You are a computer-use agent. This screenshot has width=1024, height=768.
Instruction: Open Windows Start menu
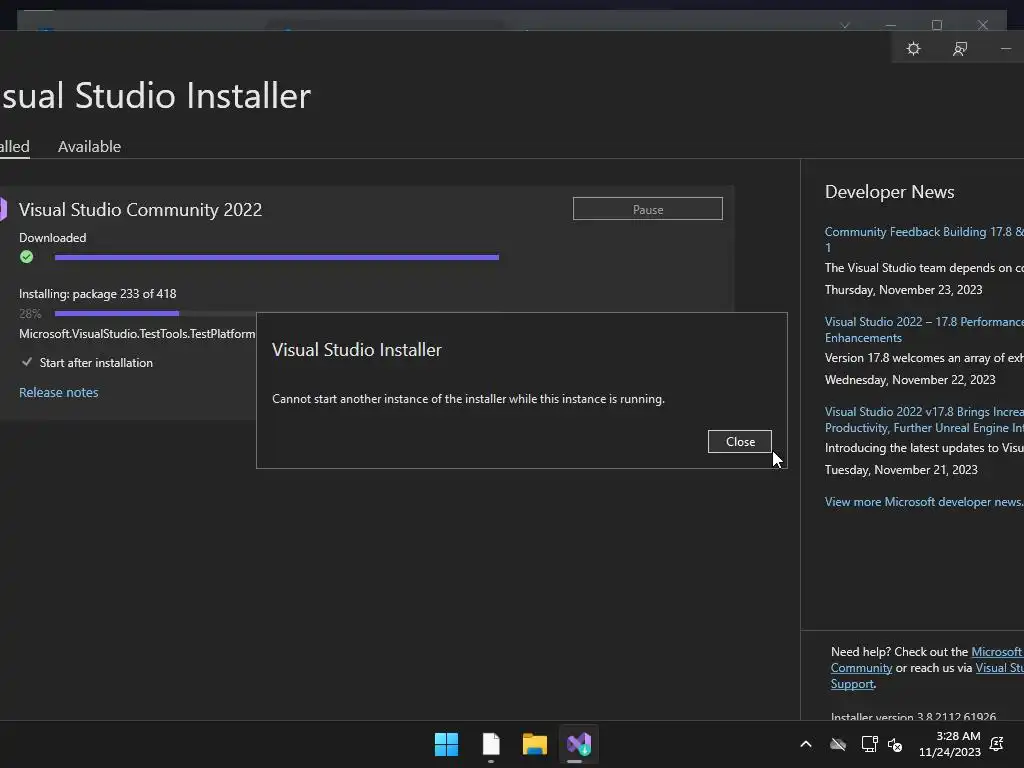click(x=446, y=744)
